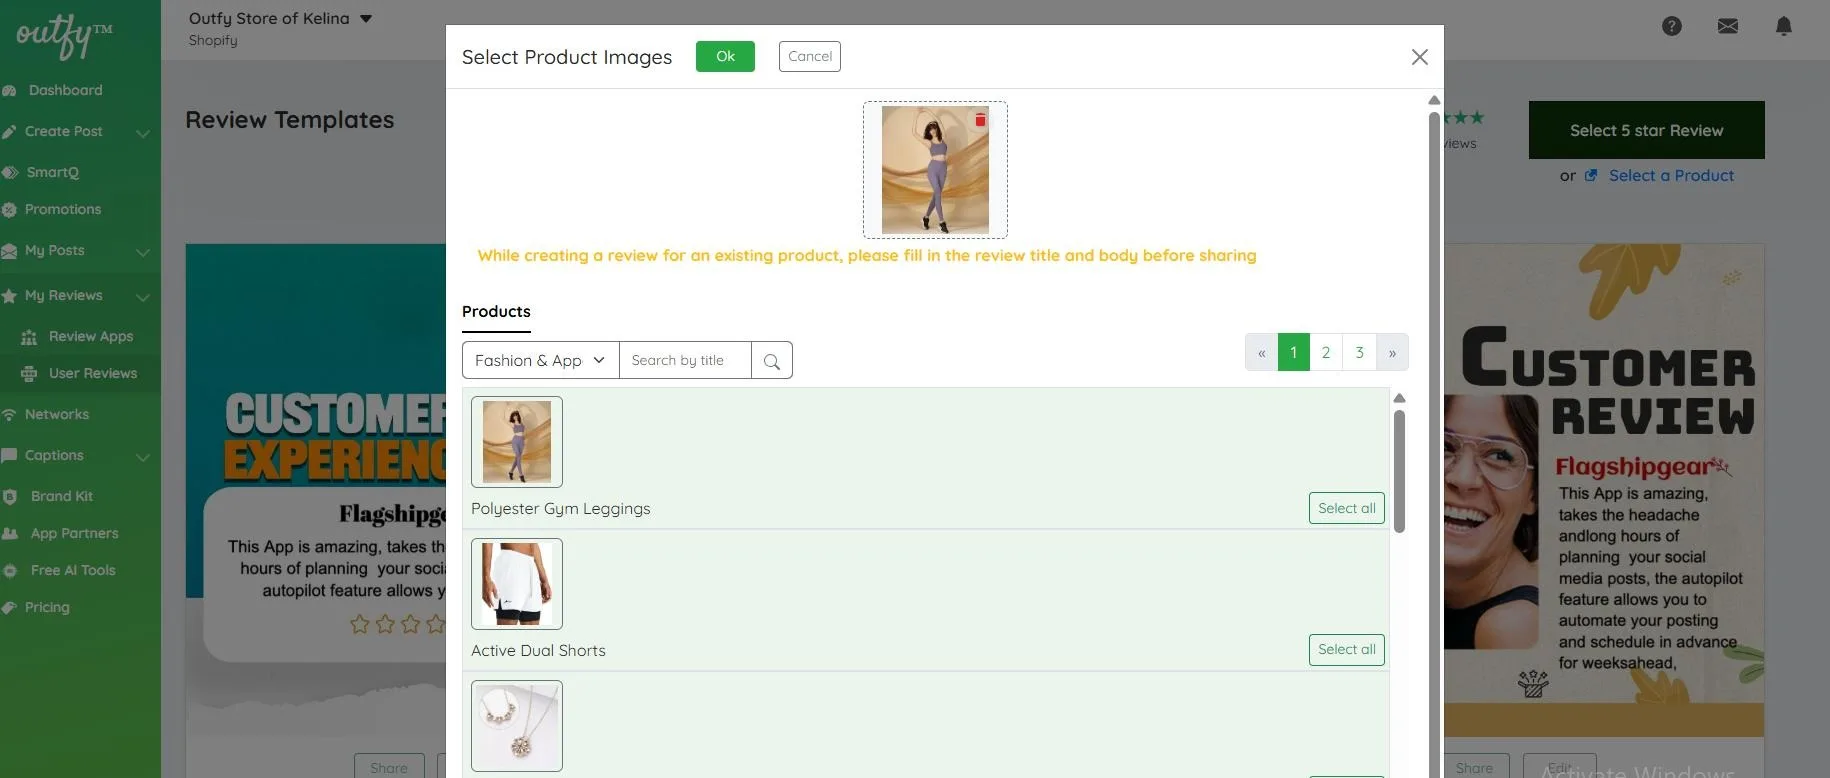Collapse the My Reviews chevron
Viewport: 1830px width, 778px height.
143,297
